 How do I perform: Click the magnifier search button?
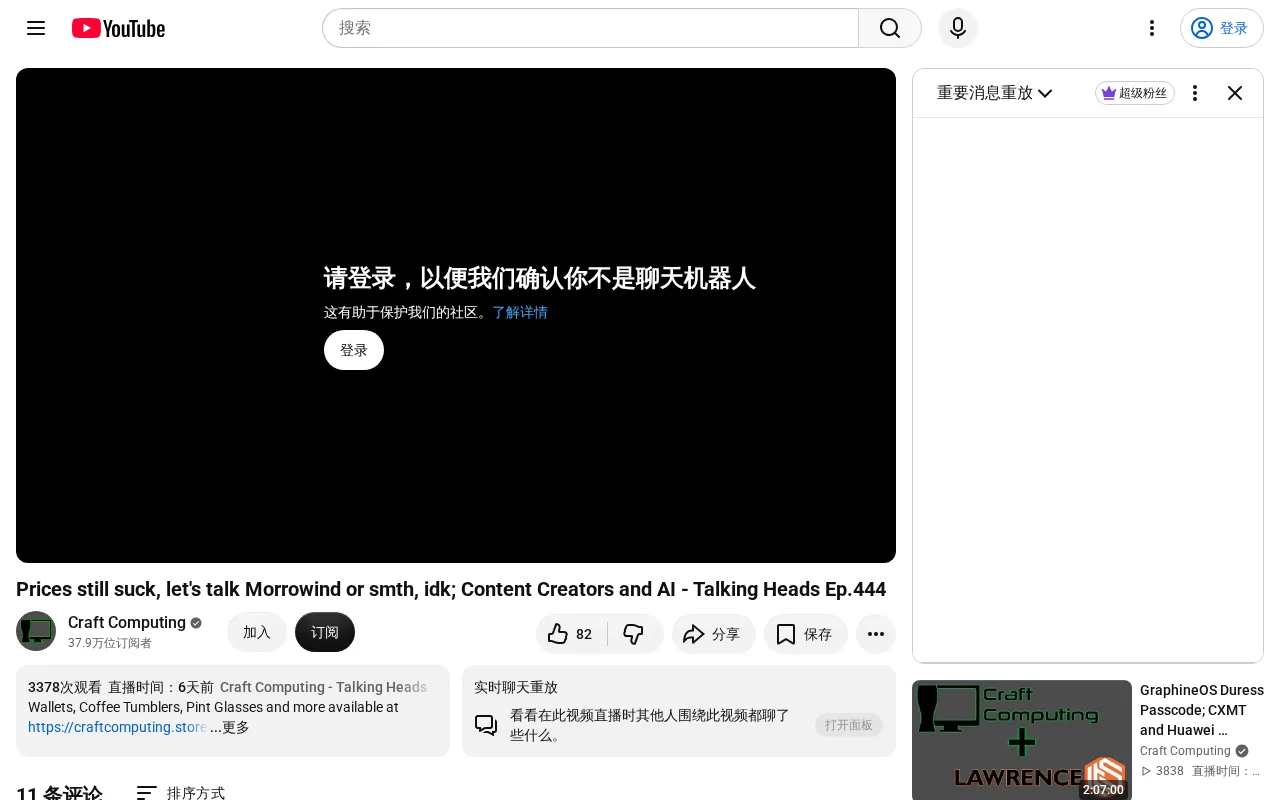(890, 28)
